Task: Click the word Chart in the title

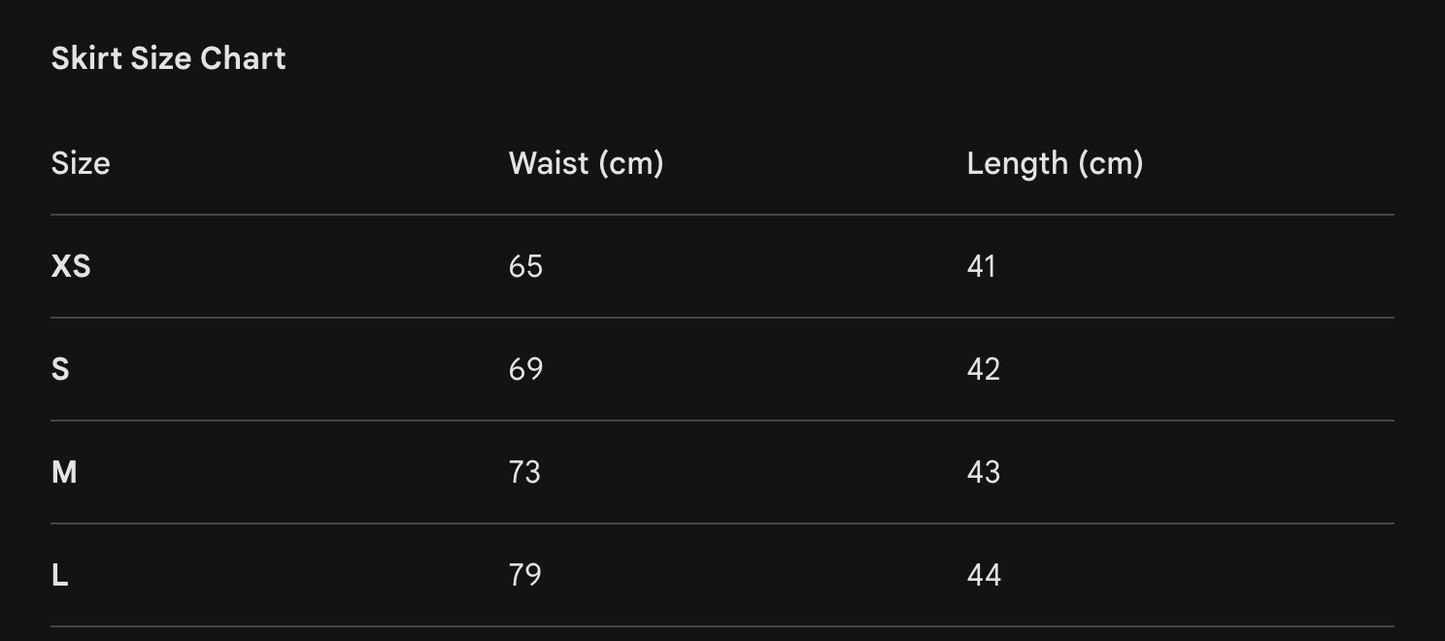Action: (243, 58)
